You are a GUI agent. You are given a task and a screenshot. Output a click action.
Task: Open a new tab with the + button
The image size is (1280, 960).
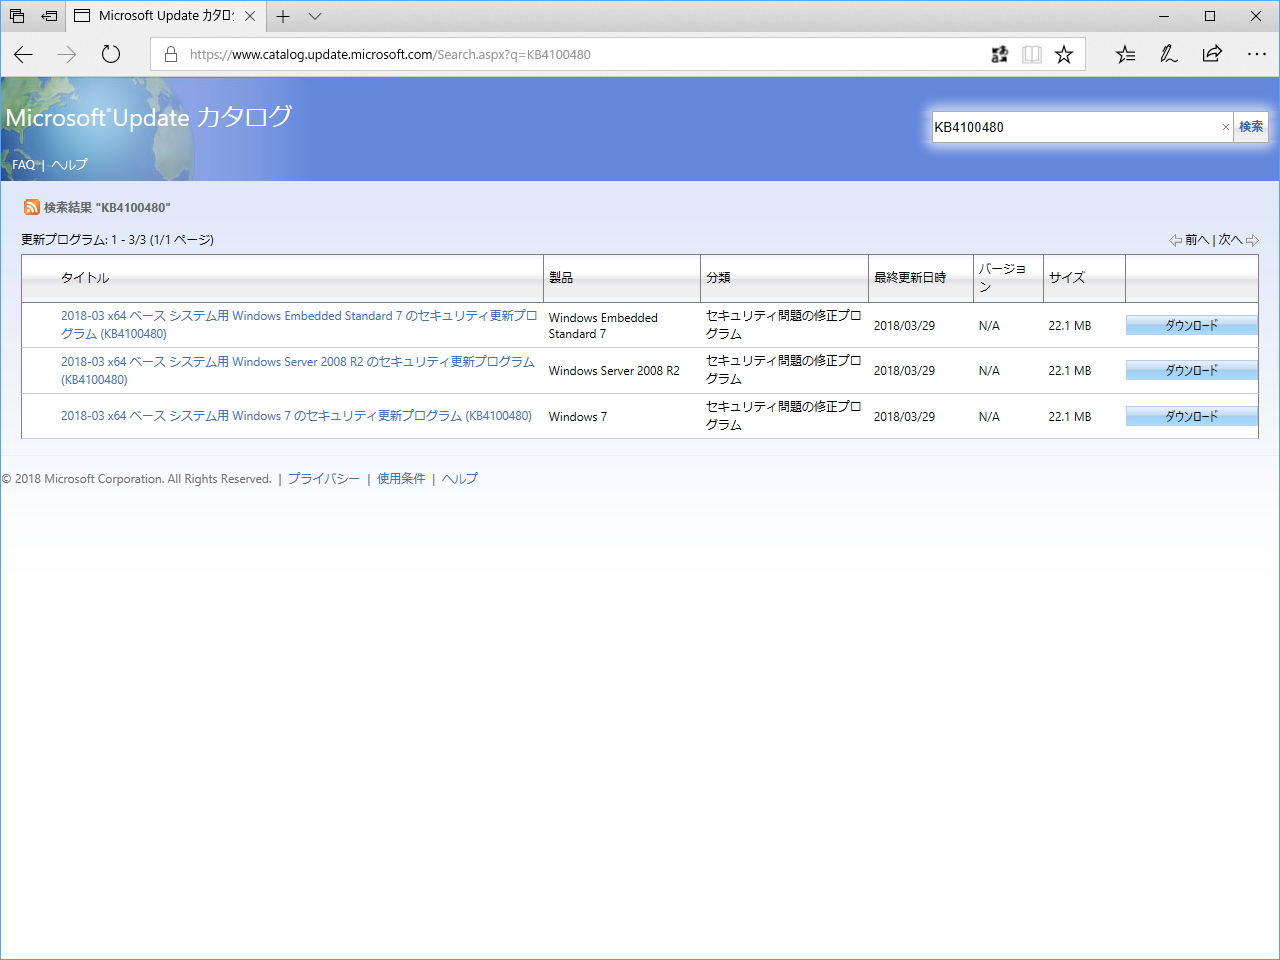pos(283,16)
